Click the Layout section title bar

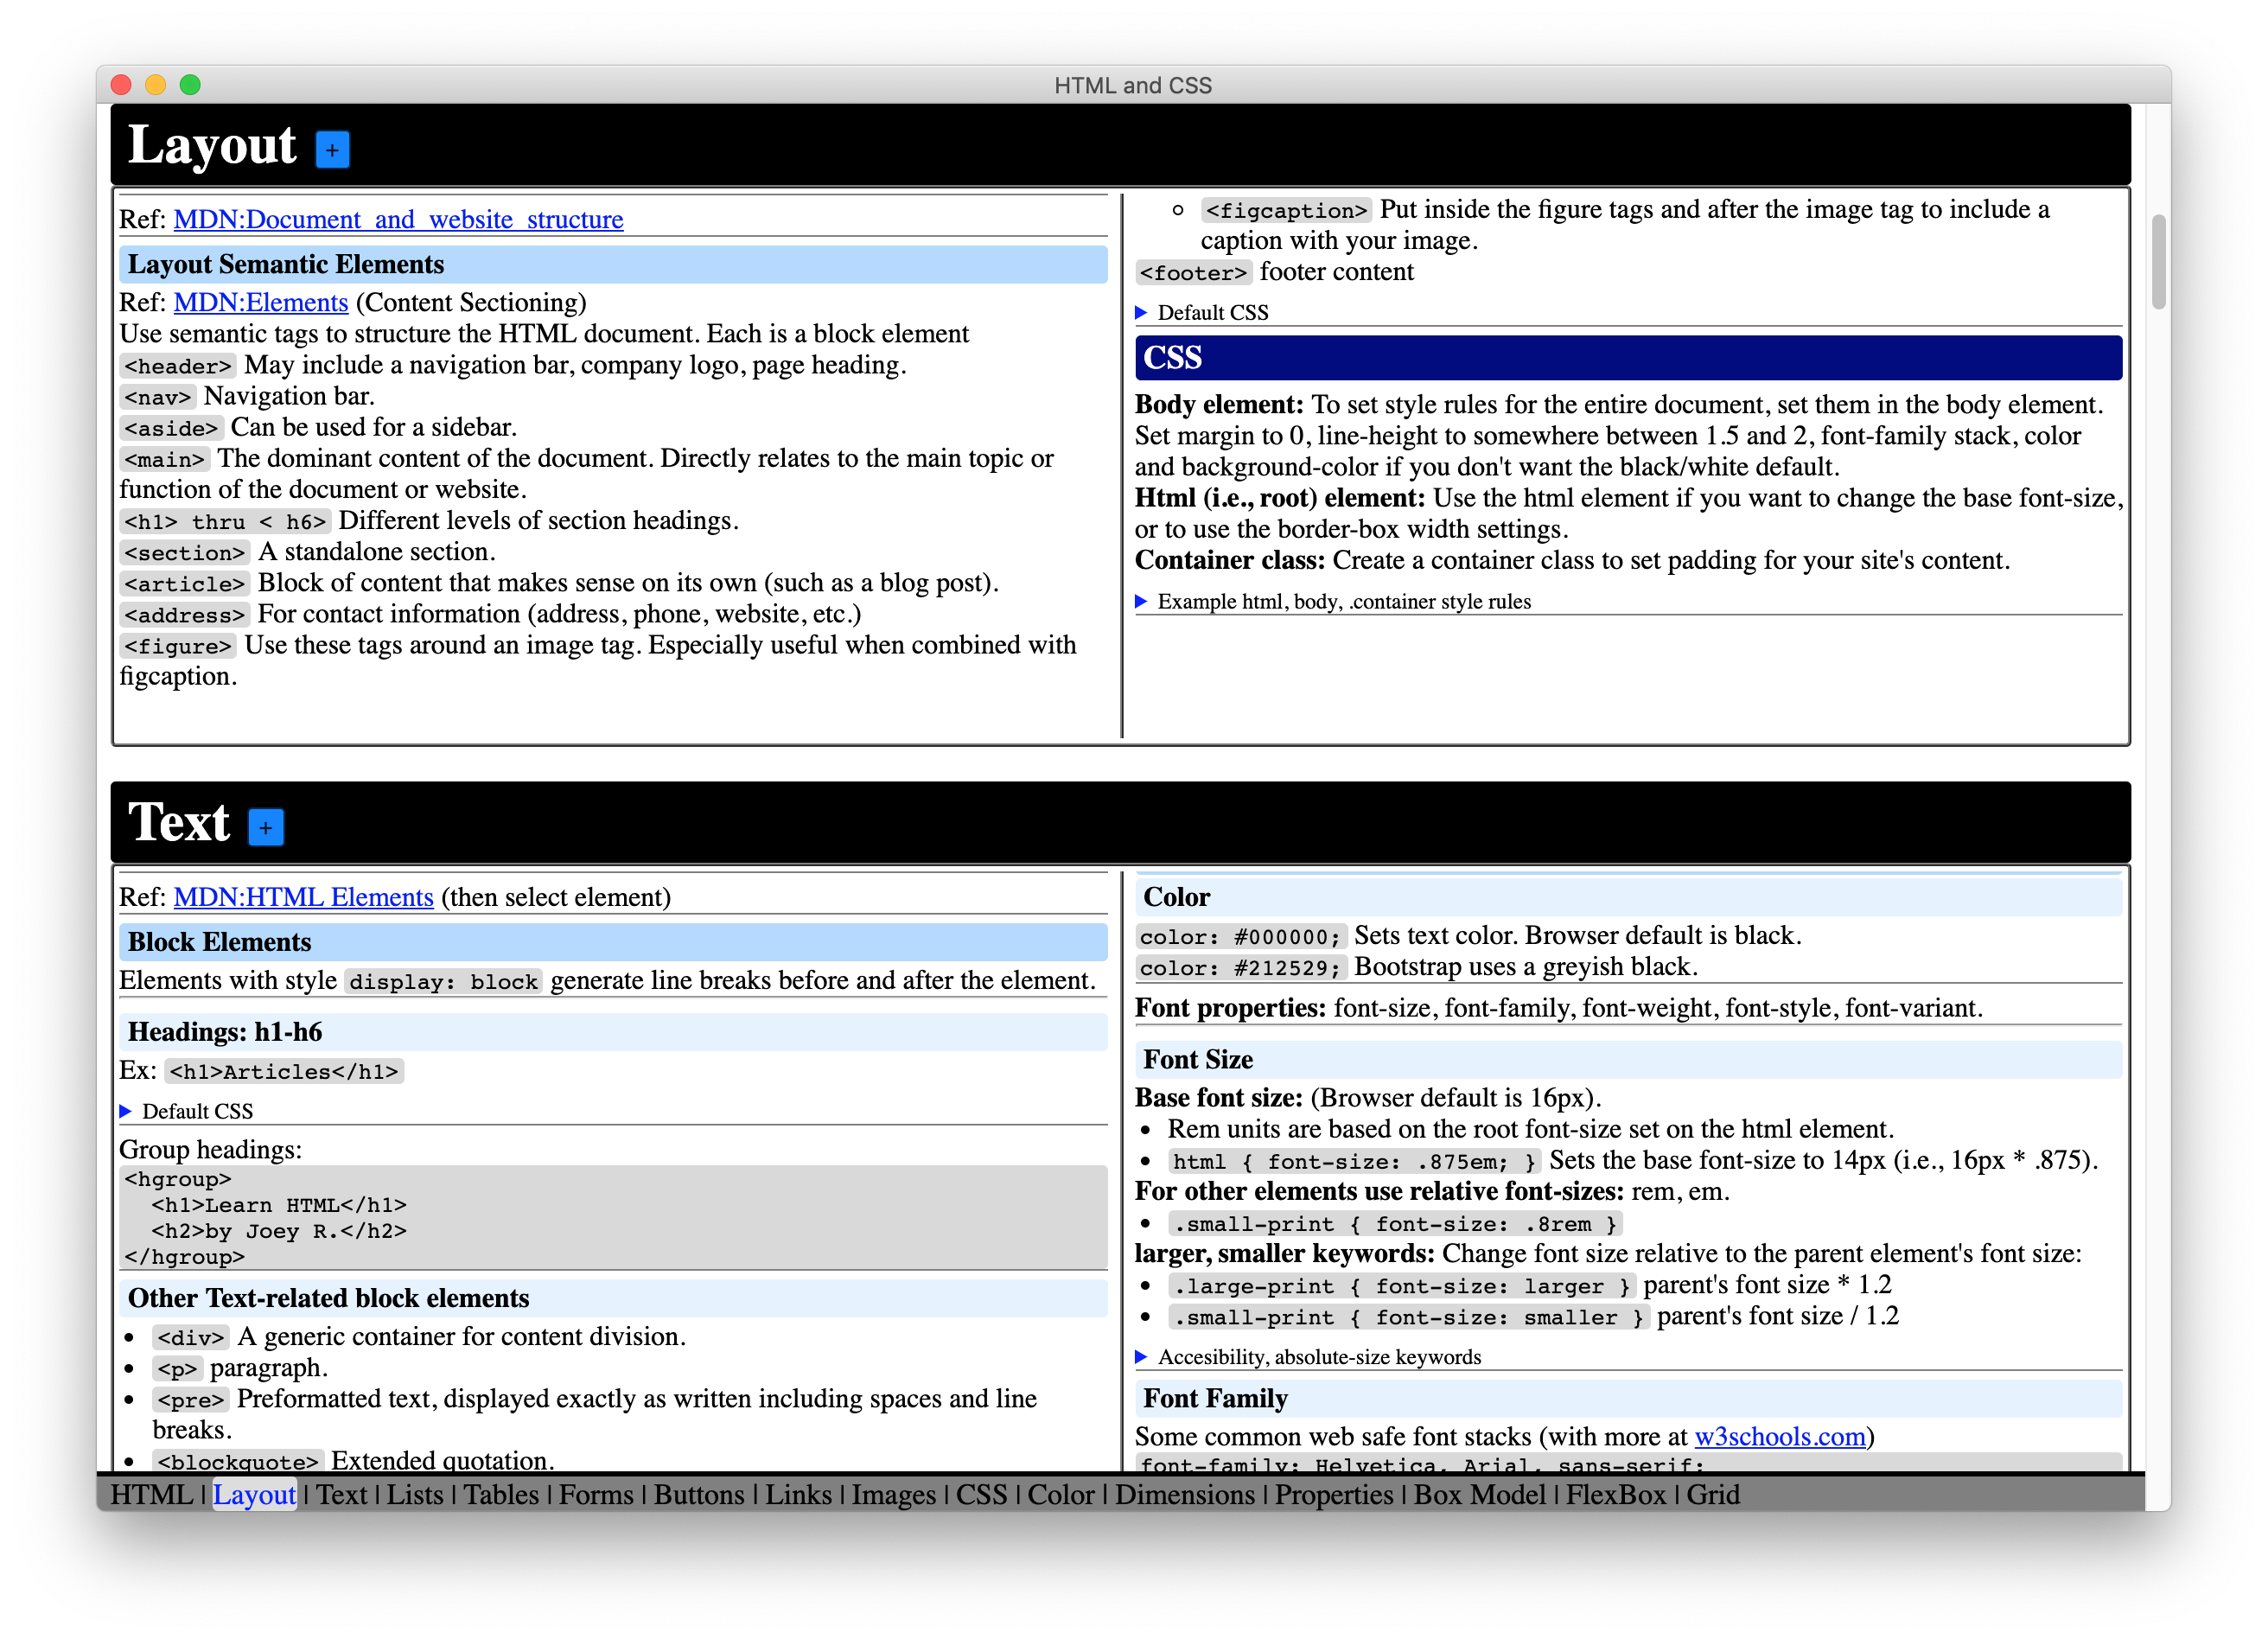[x=1120, y=146]
